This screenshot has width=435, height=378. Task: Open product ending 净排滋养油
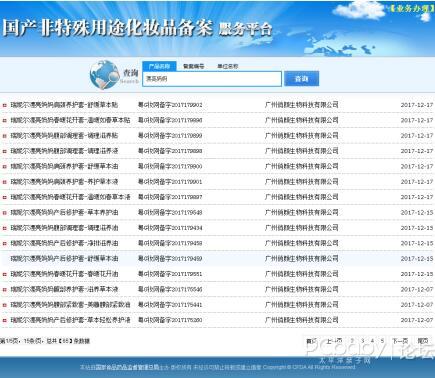click(x=64, y=243)
